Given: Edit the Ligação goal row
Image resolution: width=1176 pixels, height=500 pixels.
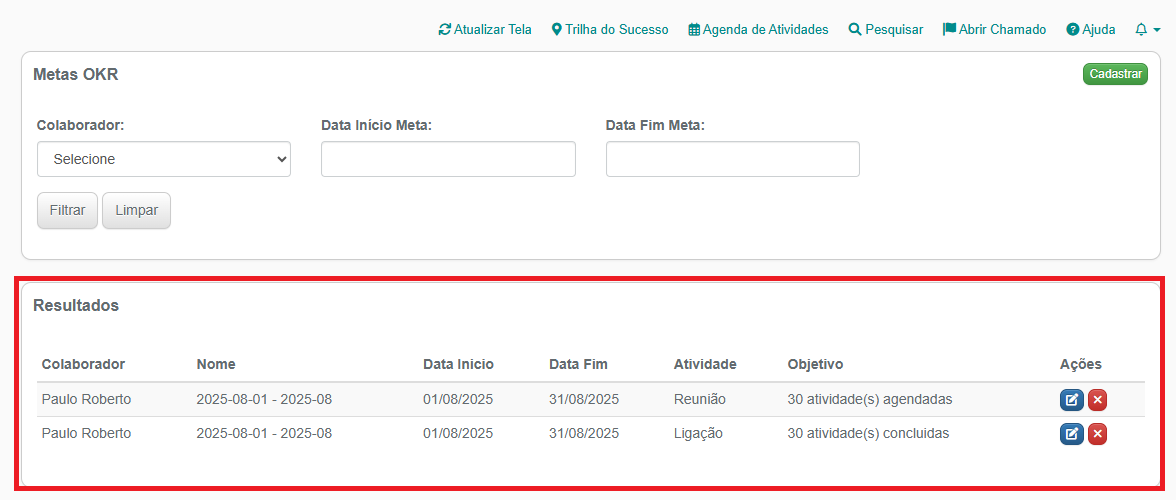Looking at the screenshot, I should (1071, 434).
